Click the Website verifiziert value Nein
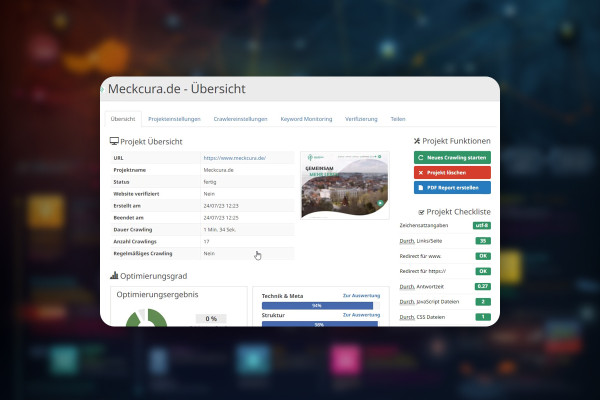This screenshot has height=400, width=600. tap(209, 194)
